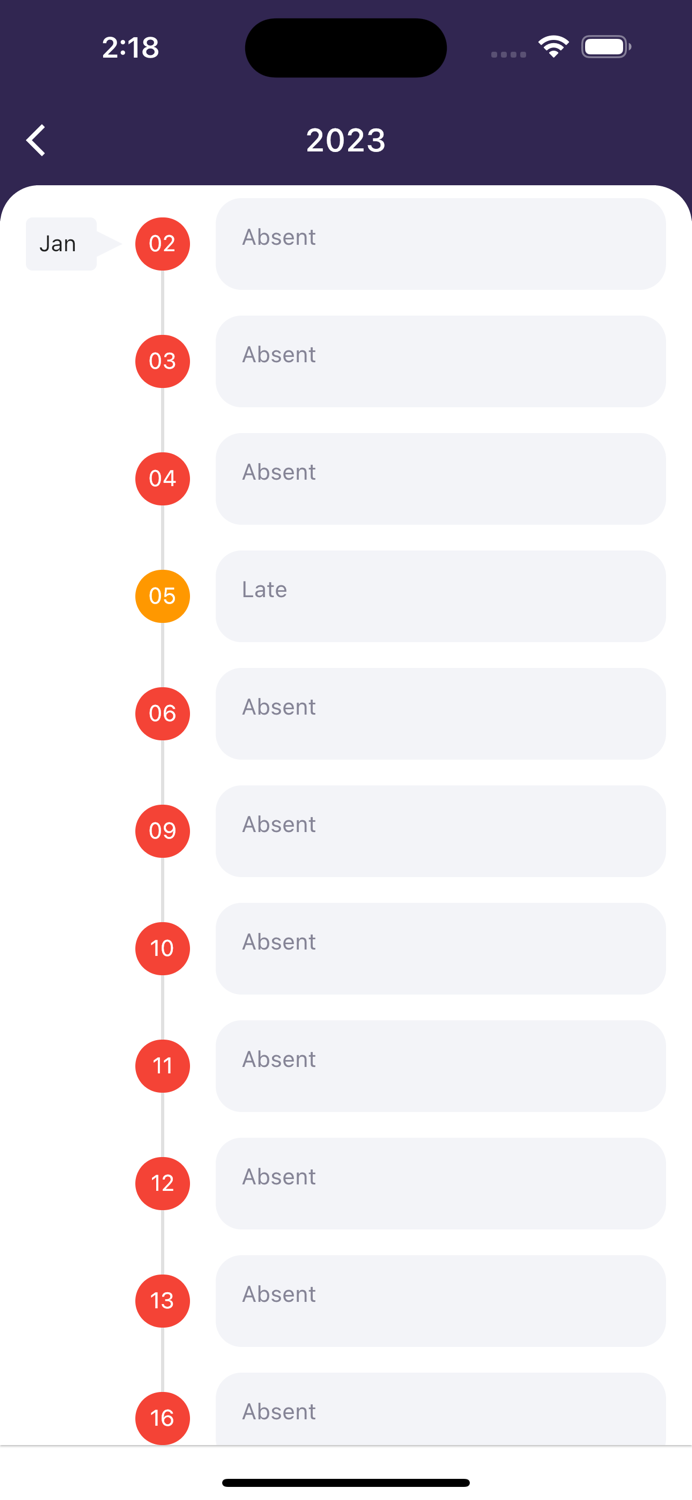The width and height of the screenshot is (692, 1500).
Task: Select the date badge 03 in the timeline
Action: pos(162,361)
